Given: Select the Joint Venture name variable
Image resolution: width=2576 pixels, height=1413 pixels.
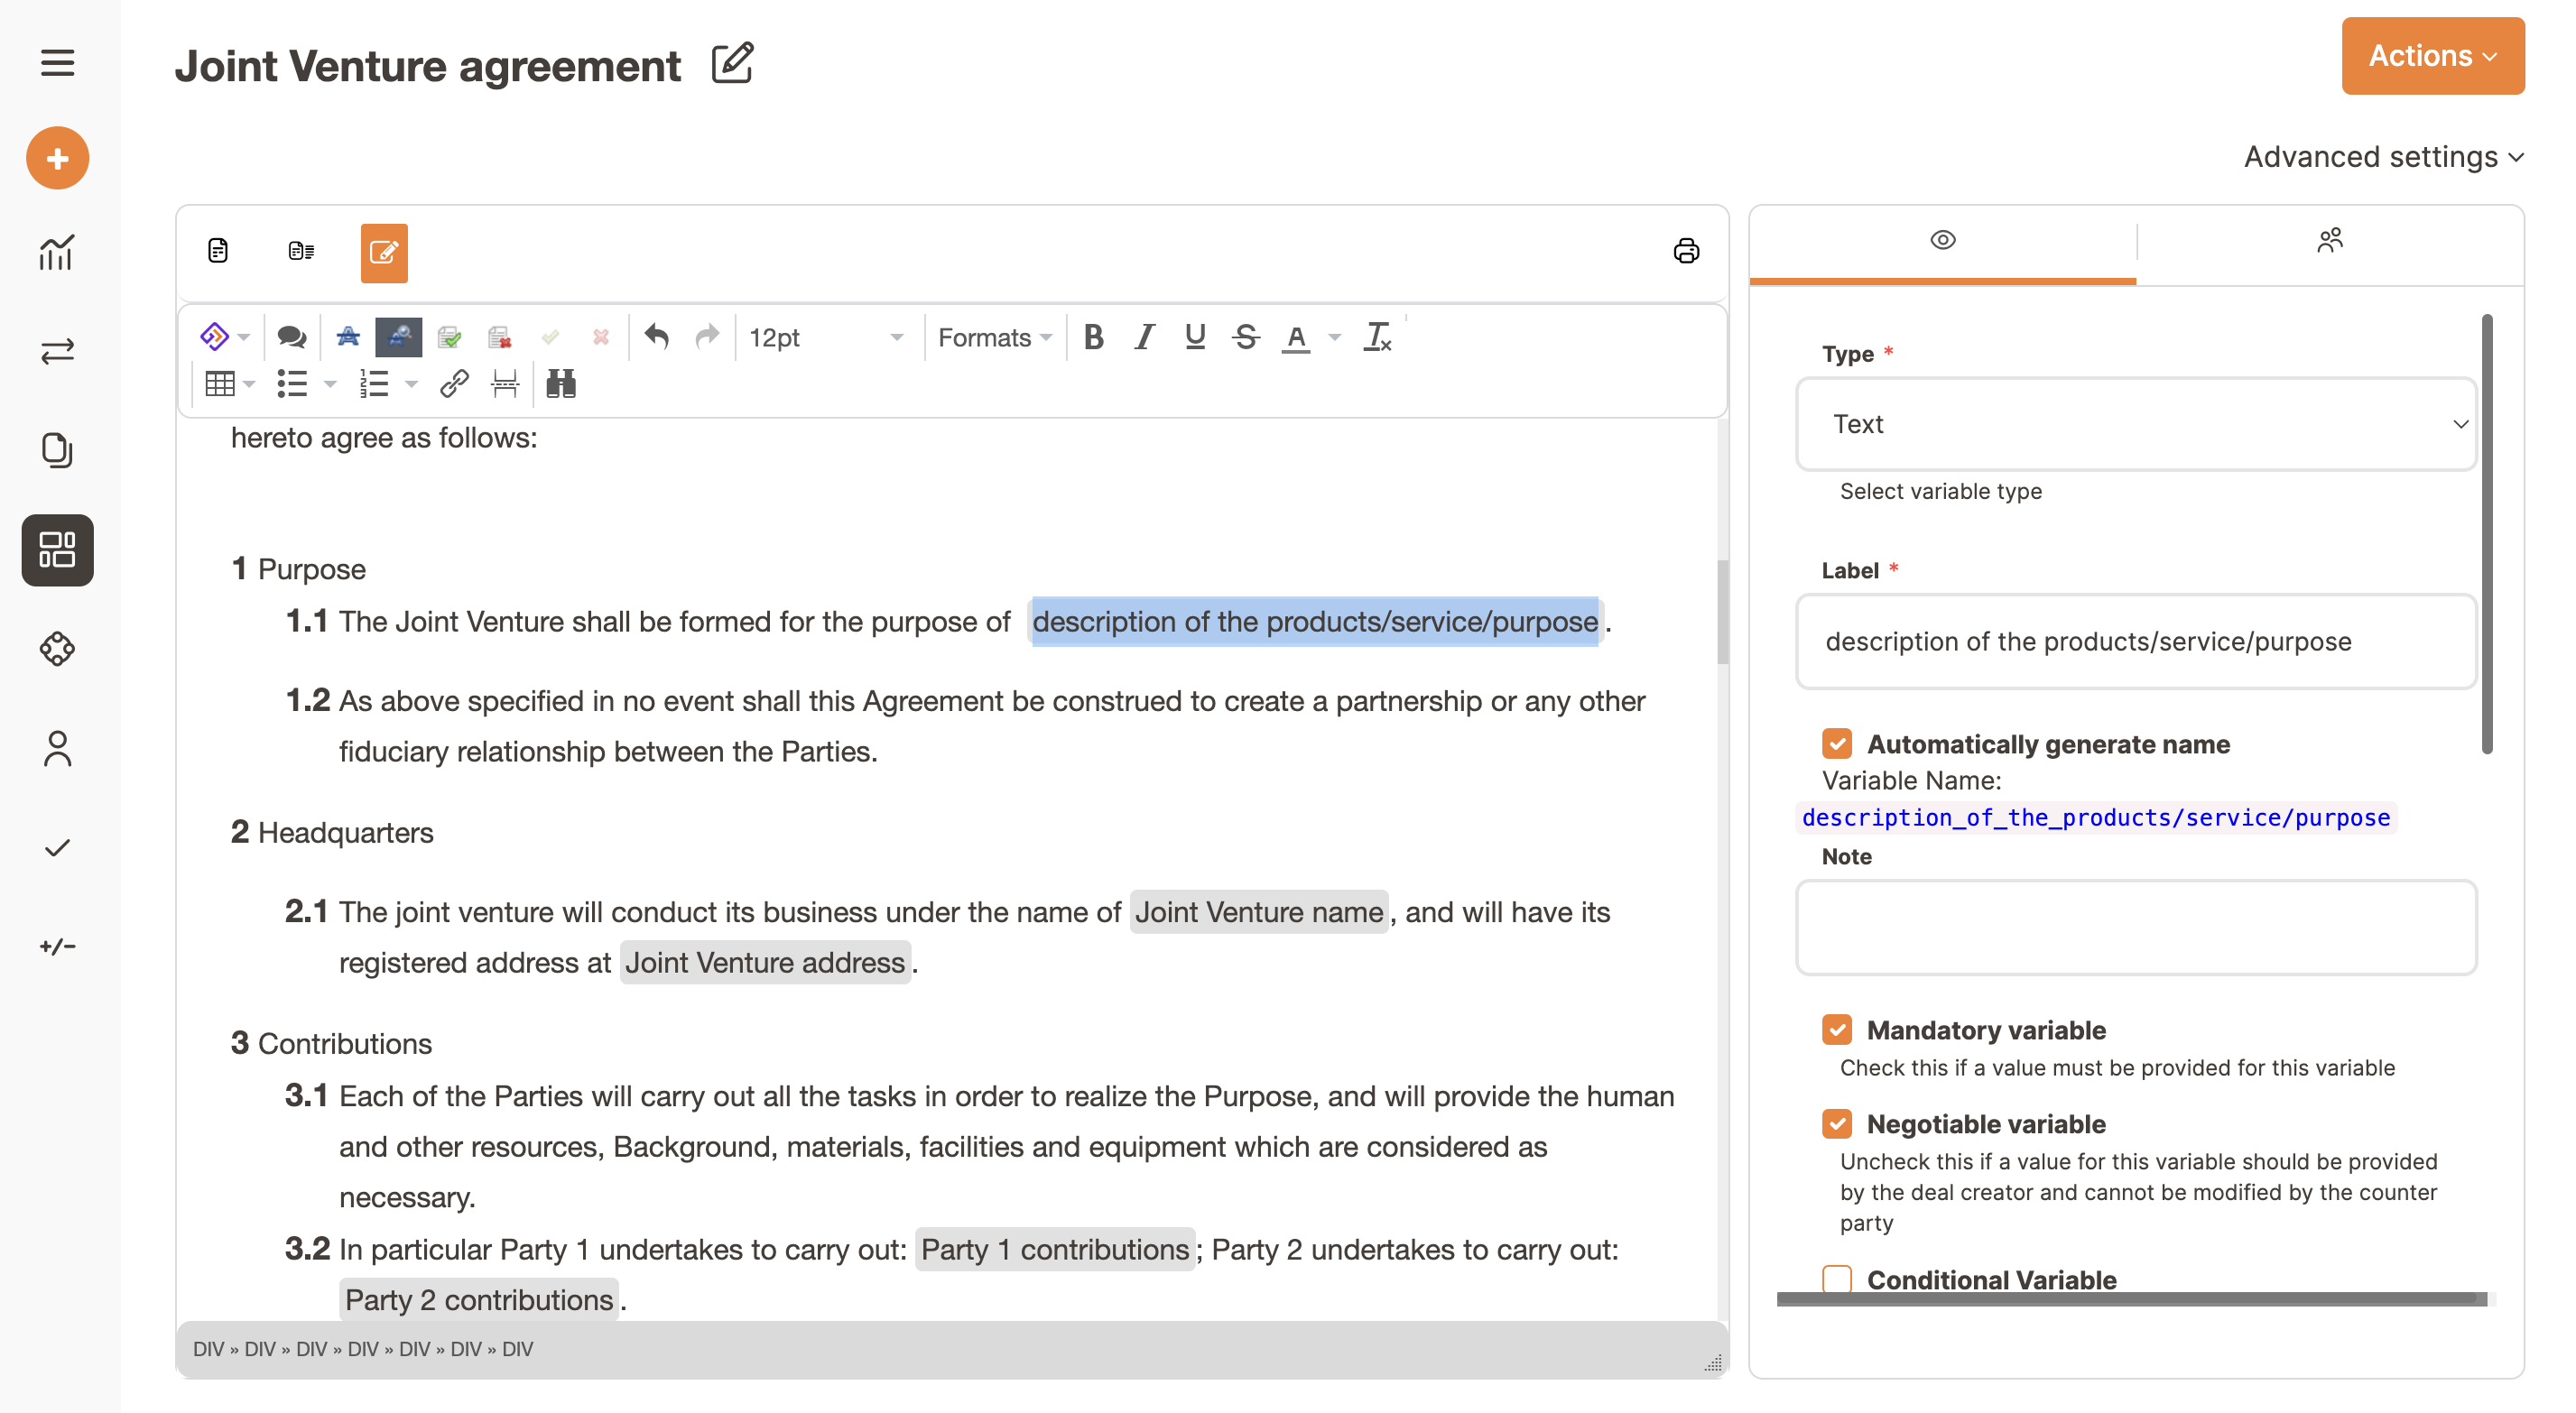Looking at the screenshot, I should 1259,912.
